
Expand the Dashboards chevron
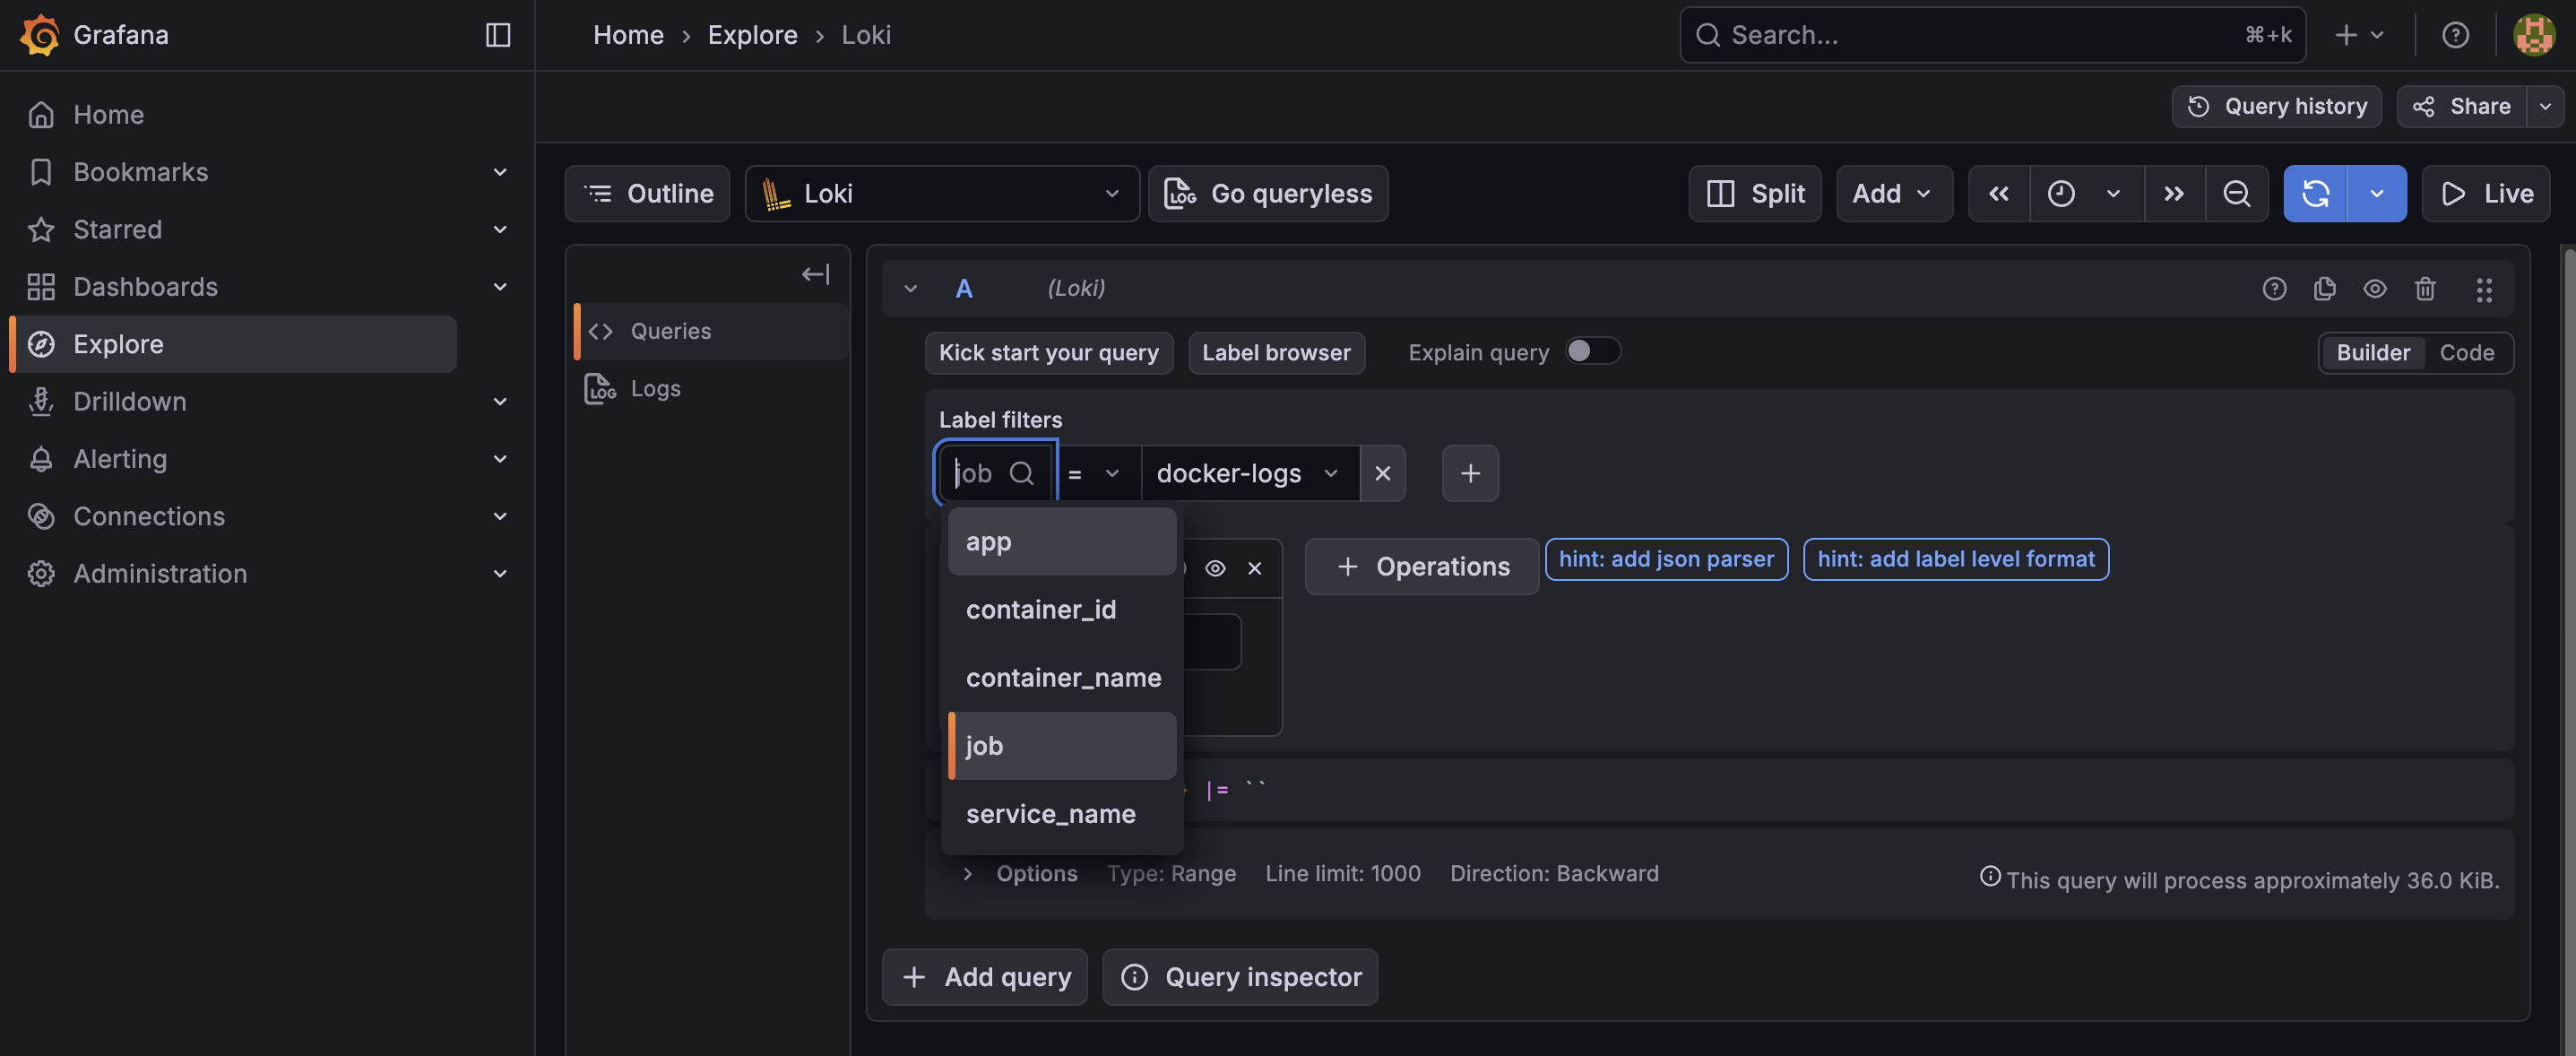click(500, 287)
